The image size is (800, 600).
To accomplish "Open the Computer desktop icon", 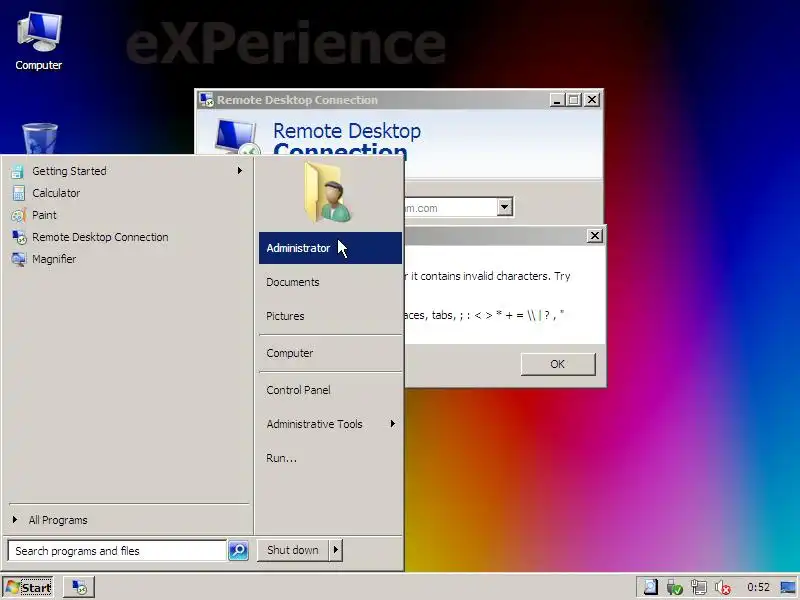I will (x=39, y=41).
